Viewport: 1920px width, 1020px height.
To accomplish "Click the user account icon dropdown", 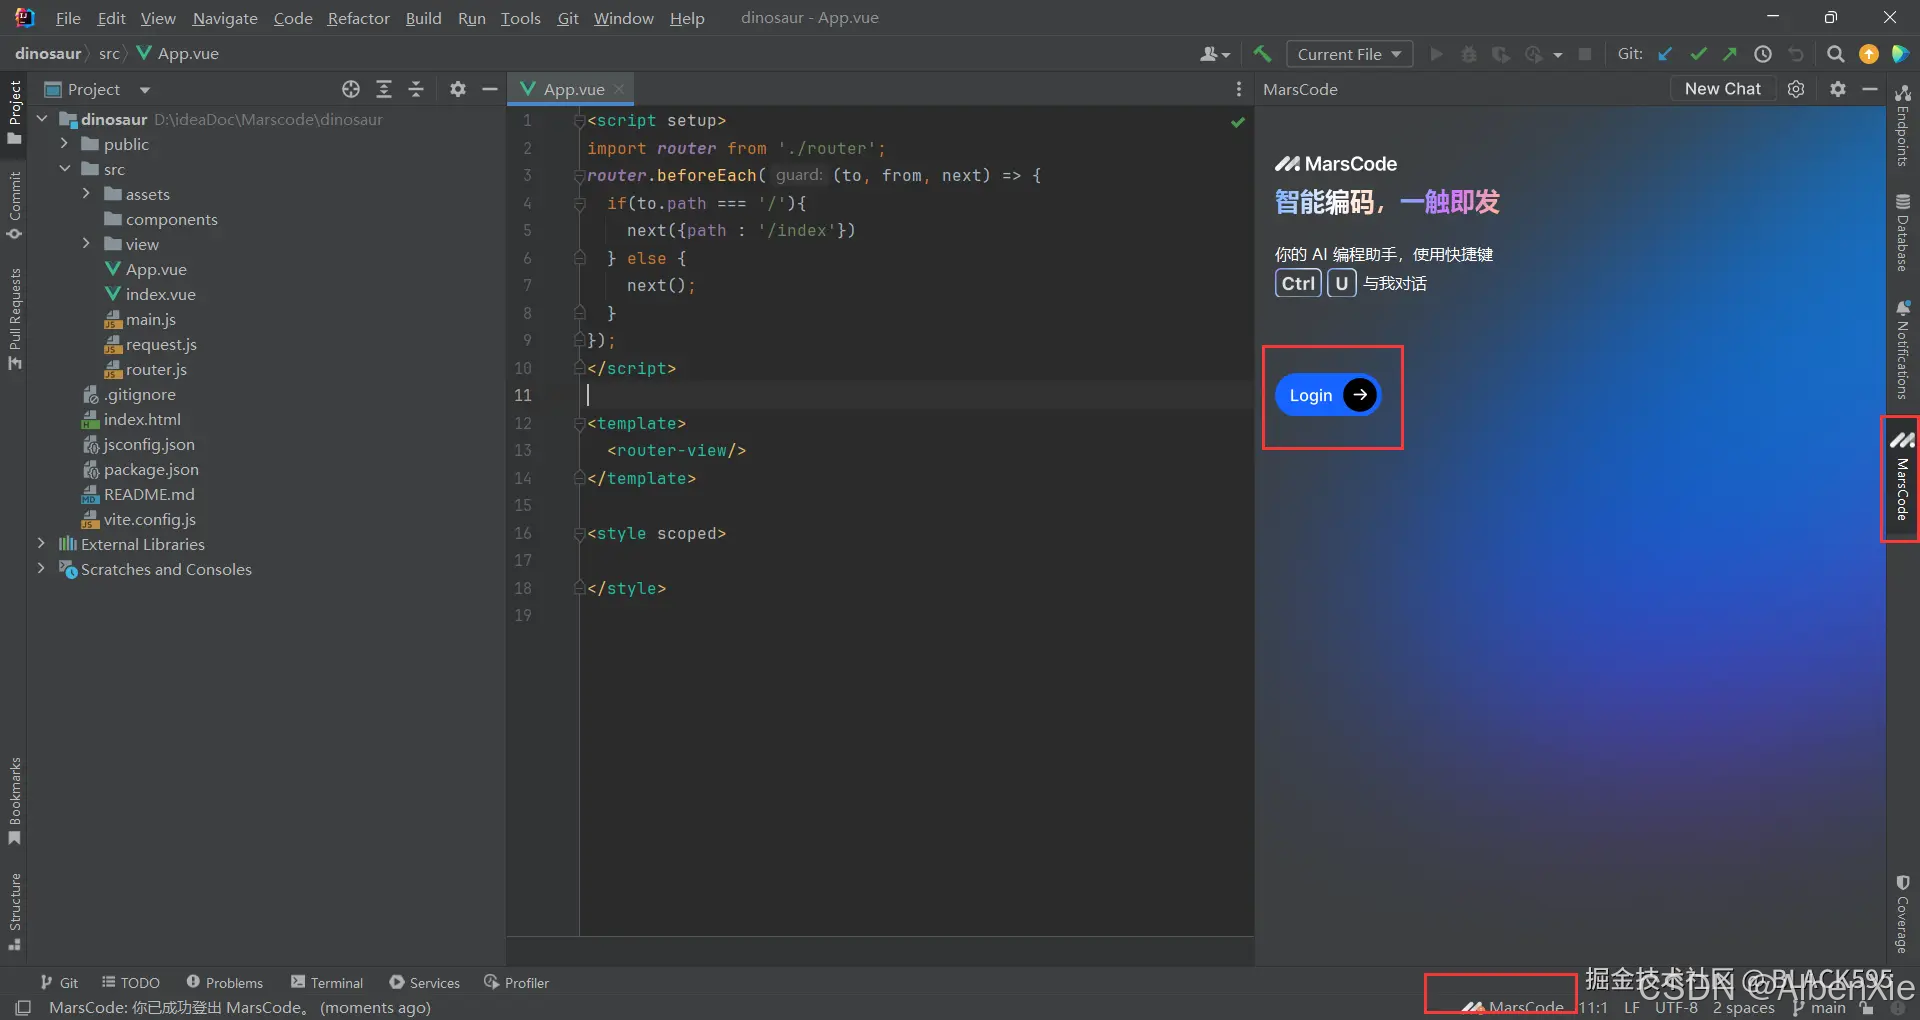I will (x=1215, y=54).
